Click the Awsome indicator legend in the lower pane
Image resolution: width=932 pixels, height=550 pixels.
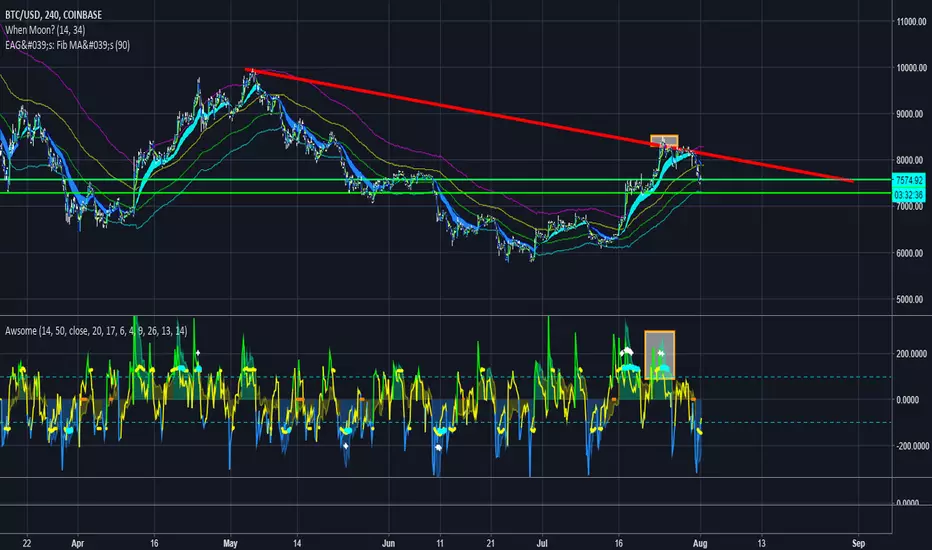click(x=96, y=331)
